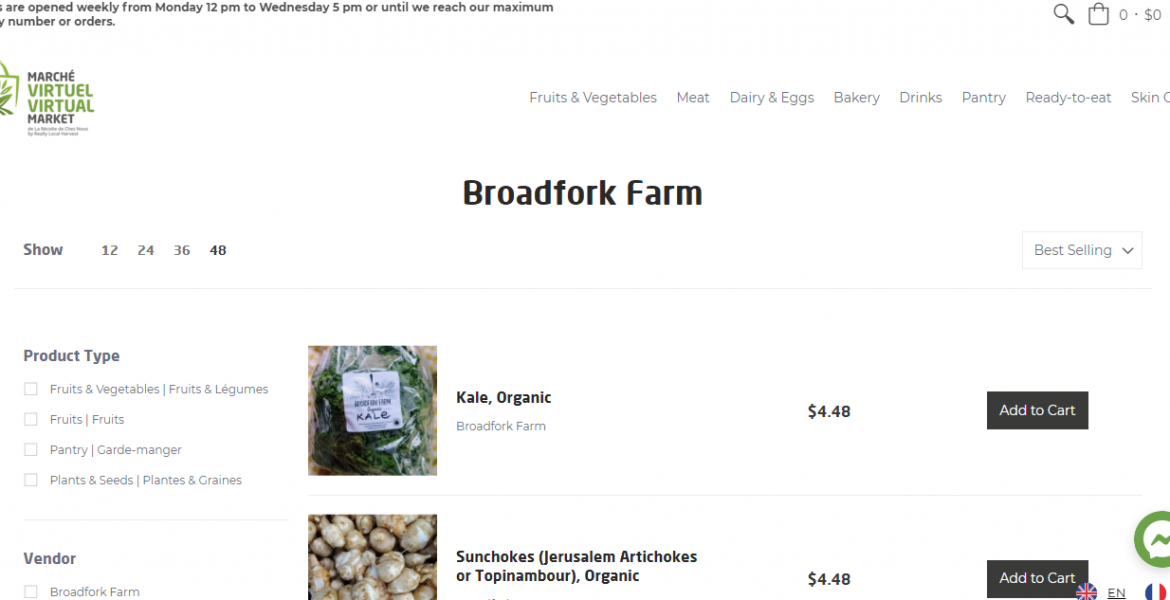Switch language with the UK flag icon
Viewport: 1170px width, 600px height.
click(1086, 593)
